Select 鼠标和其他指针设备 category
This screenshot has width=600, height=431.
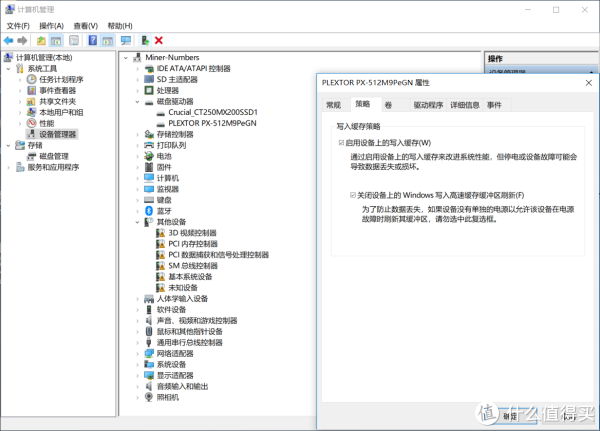[189, 331]
